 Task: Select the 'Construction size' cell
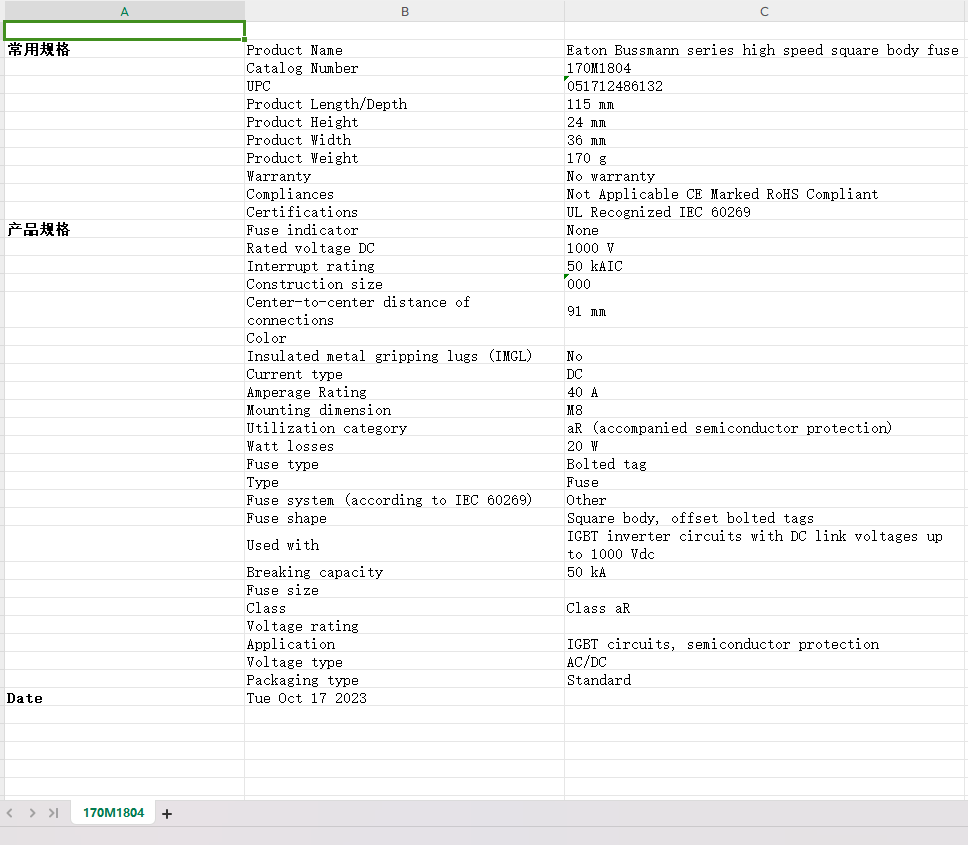click(404, 284)
